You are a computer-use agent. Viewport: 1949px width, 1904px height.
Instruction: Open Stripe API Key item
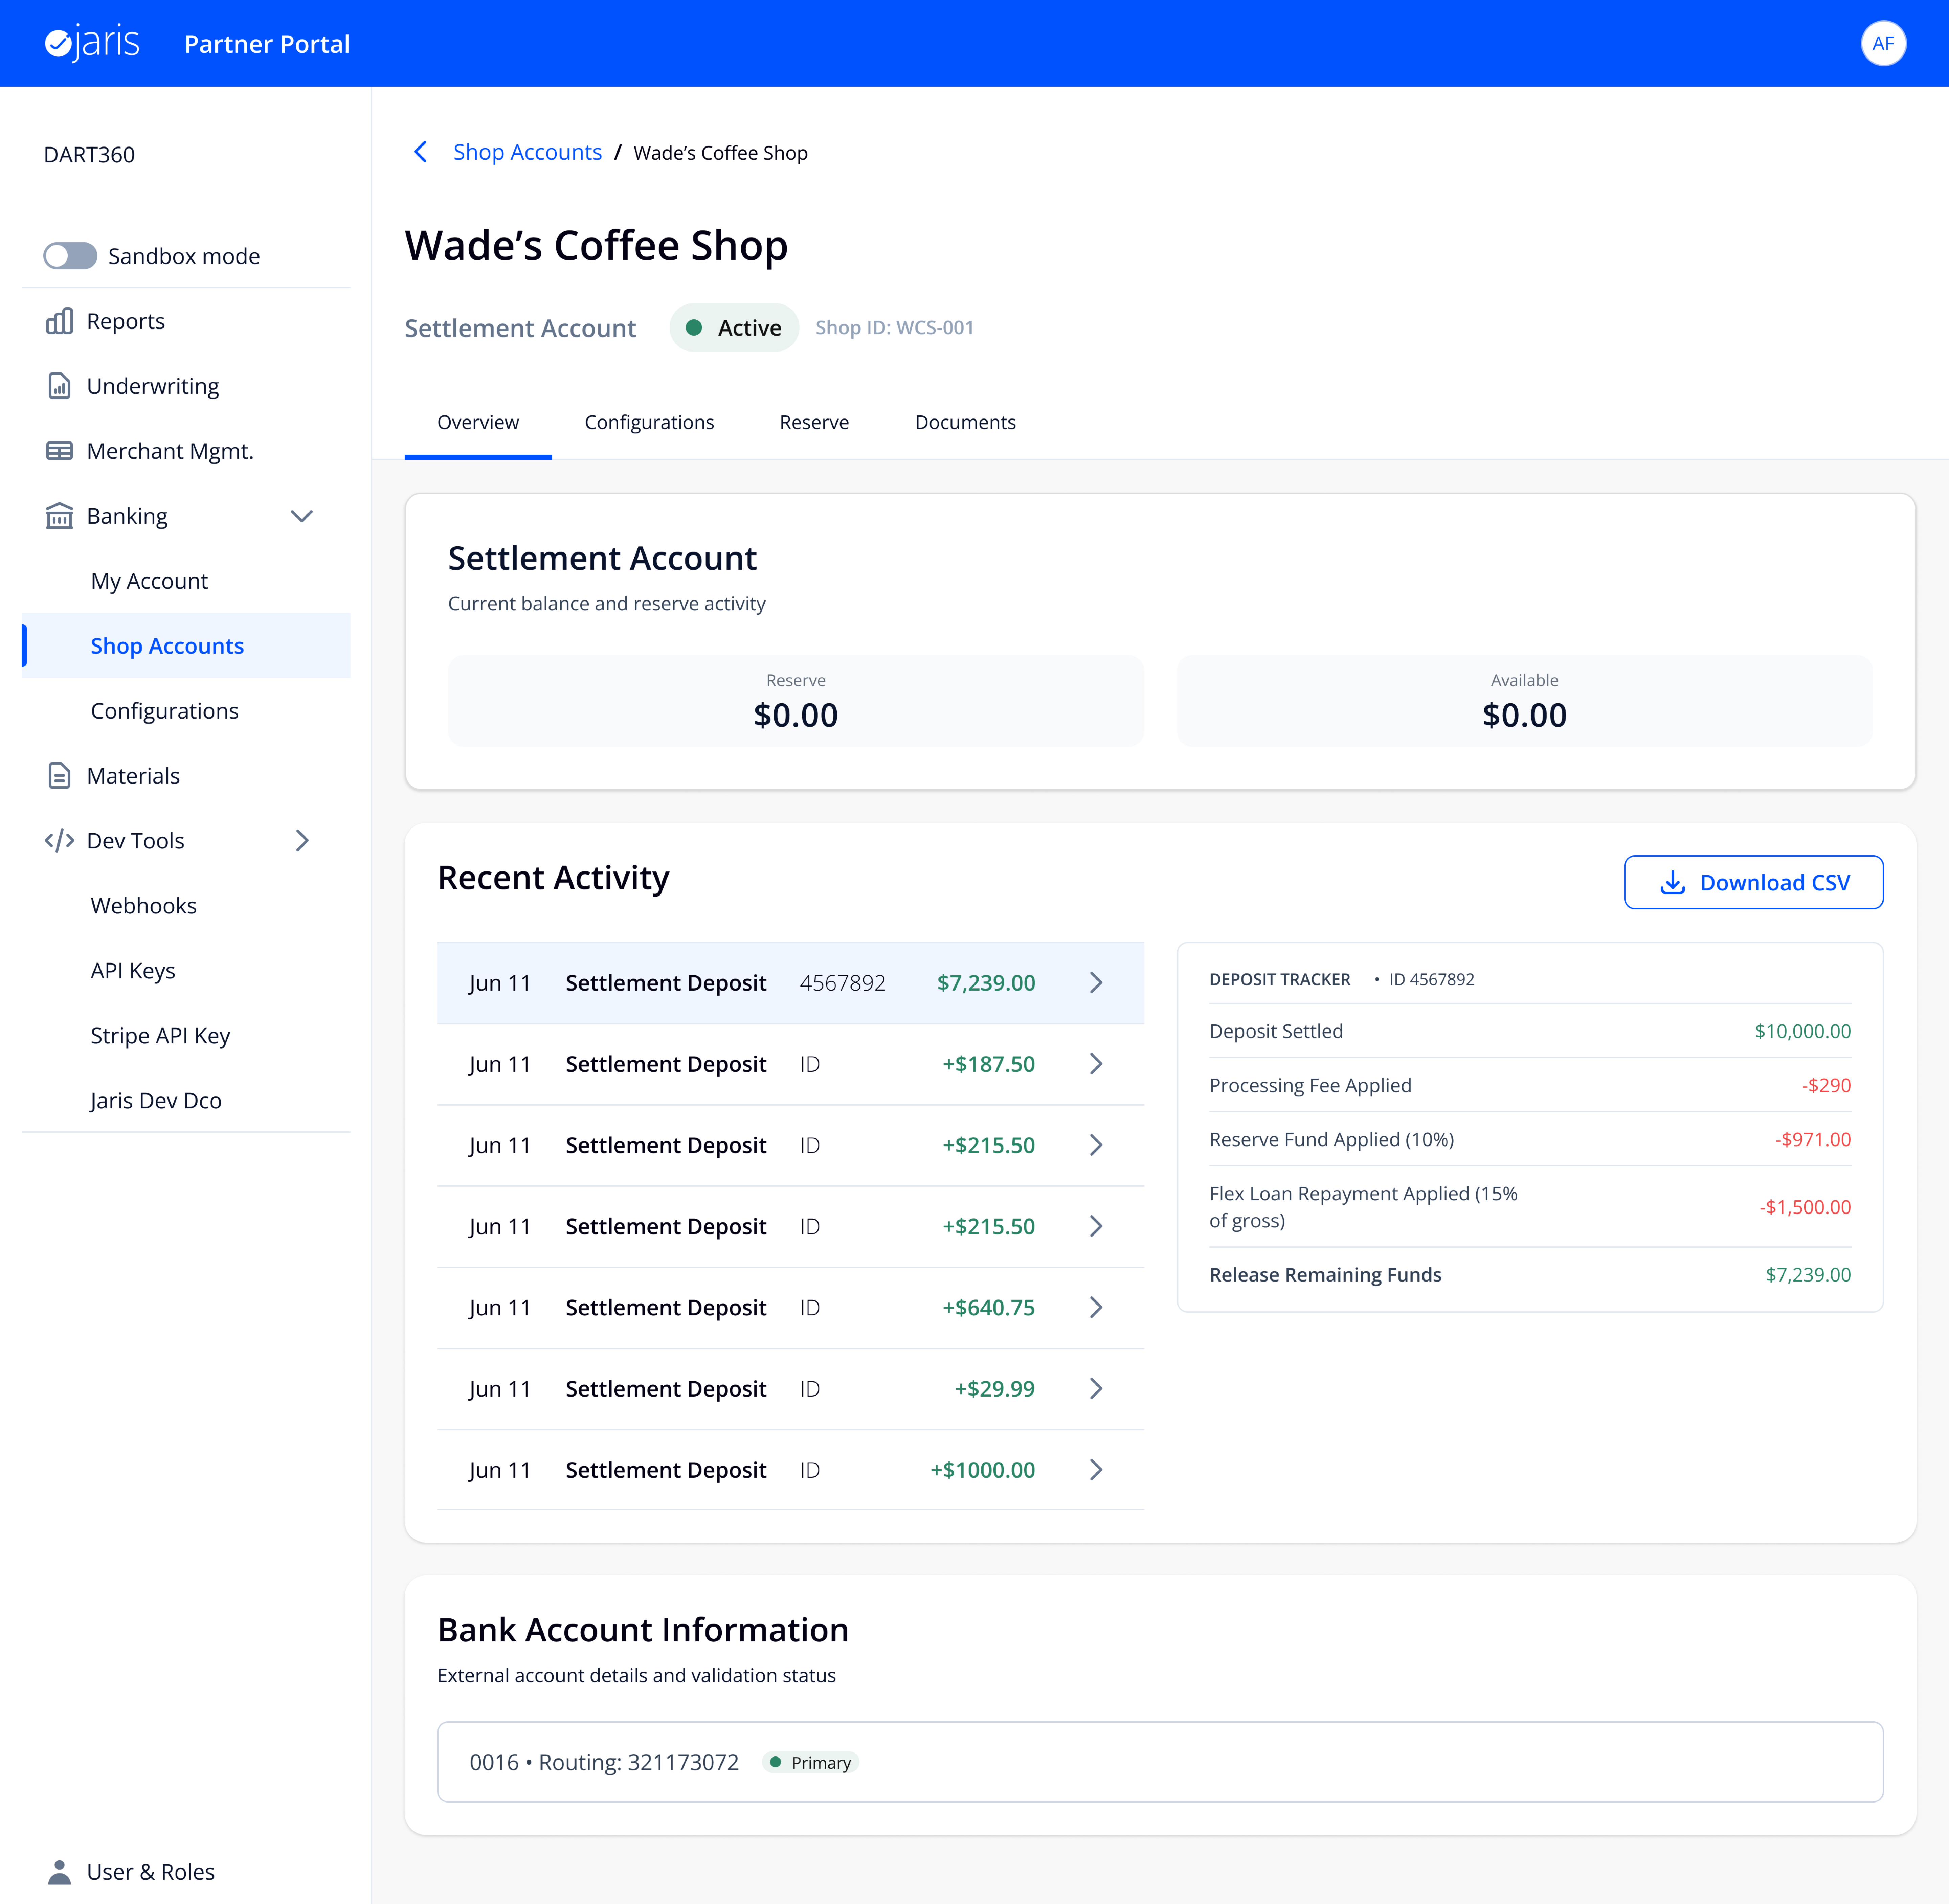pos(186,1036)
